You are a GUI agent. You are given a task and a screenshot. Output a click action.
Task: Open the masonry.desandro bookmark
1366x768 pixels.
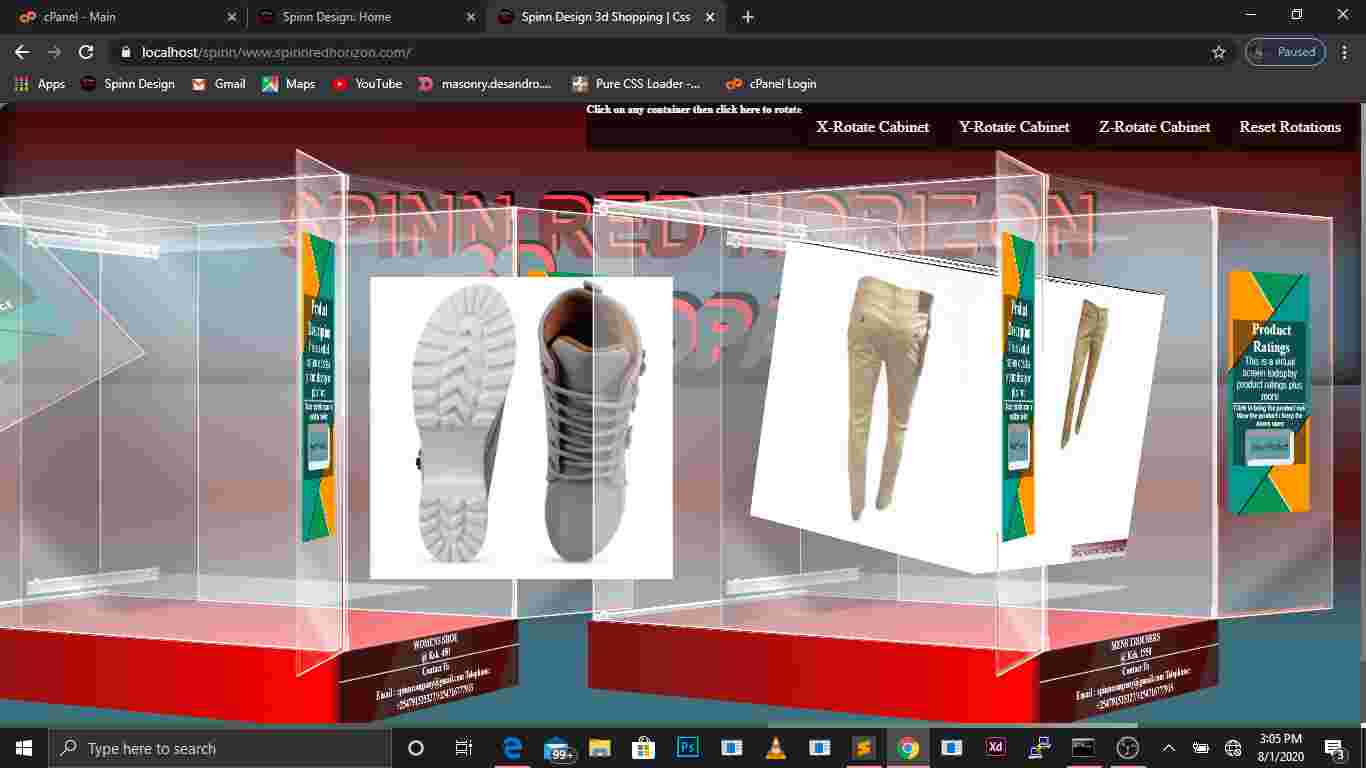coord(484,84)
